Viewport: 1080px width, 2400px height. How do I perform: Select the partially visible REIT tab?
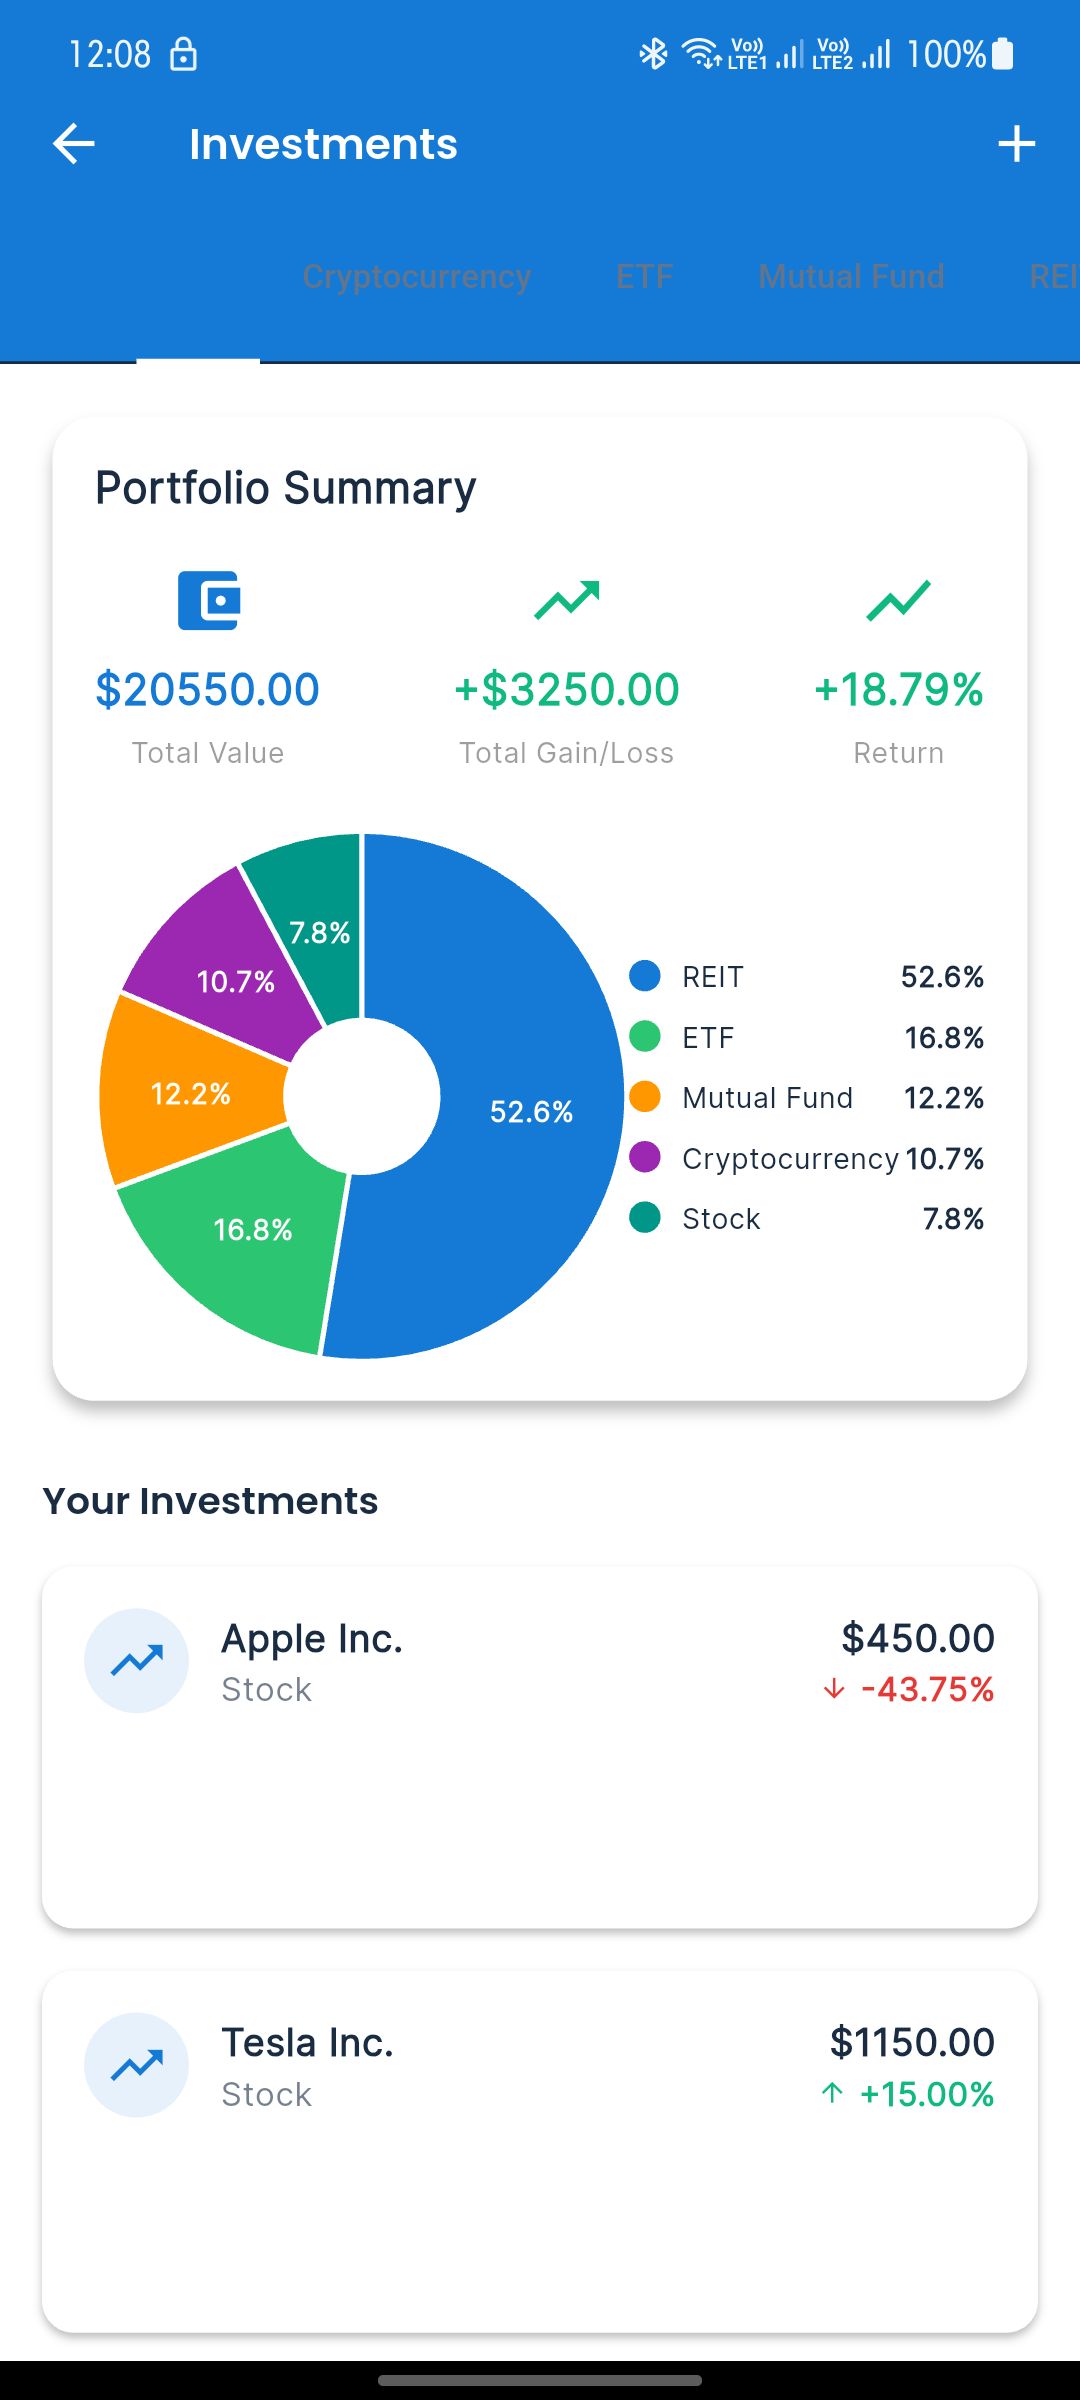(1052, 277)
